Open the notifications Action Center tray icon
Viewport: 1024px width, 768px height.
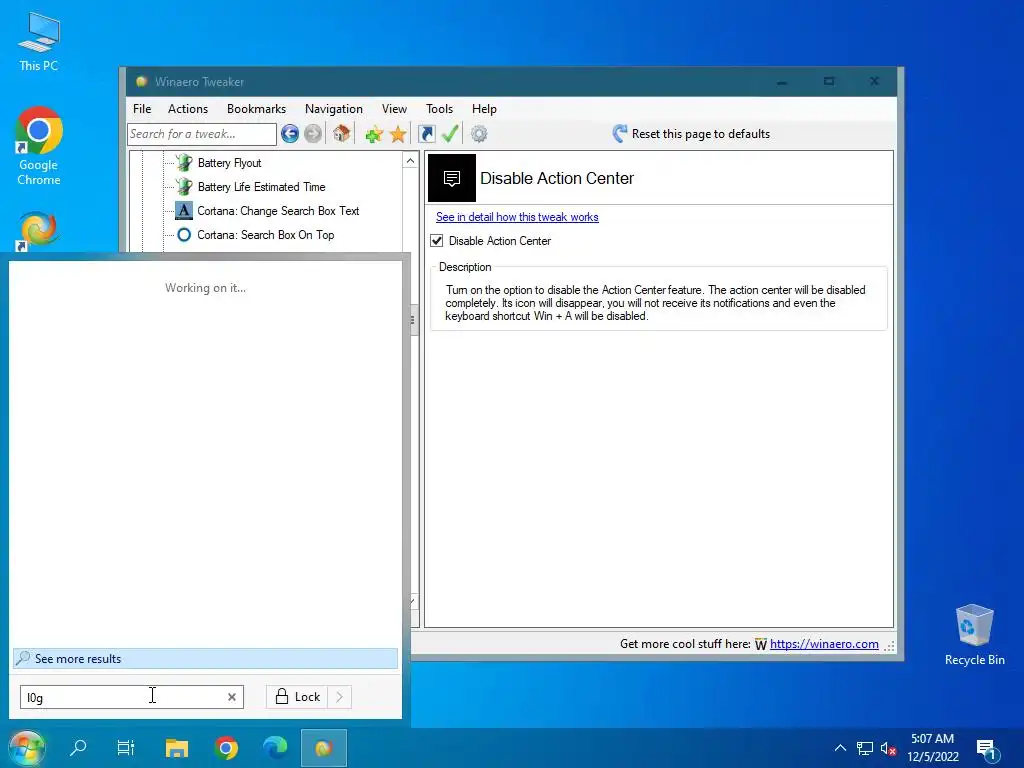point(987,749)
